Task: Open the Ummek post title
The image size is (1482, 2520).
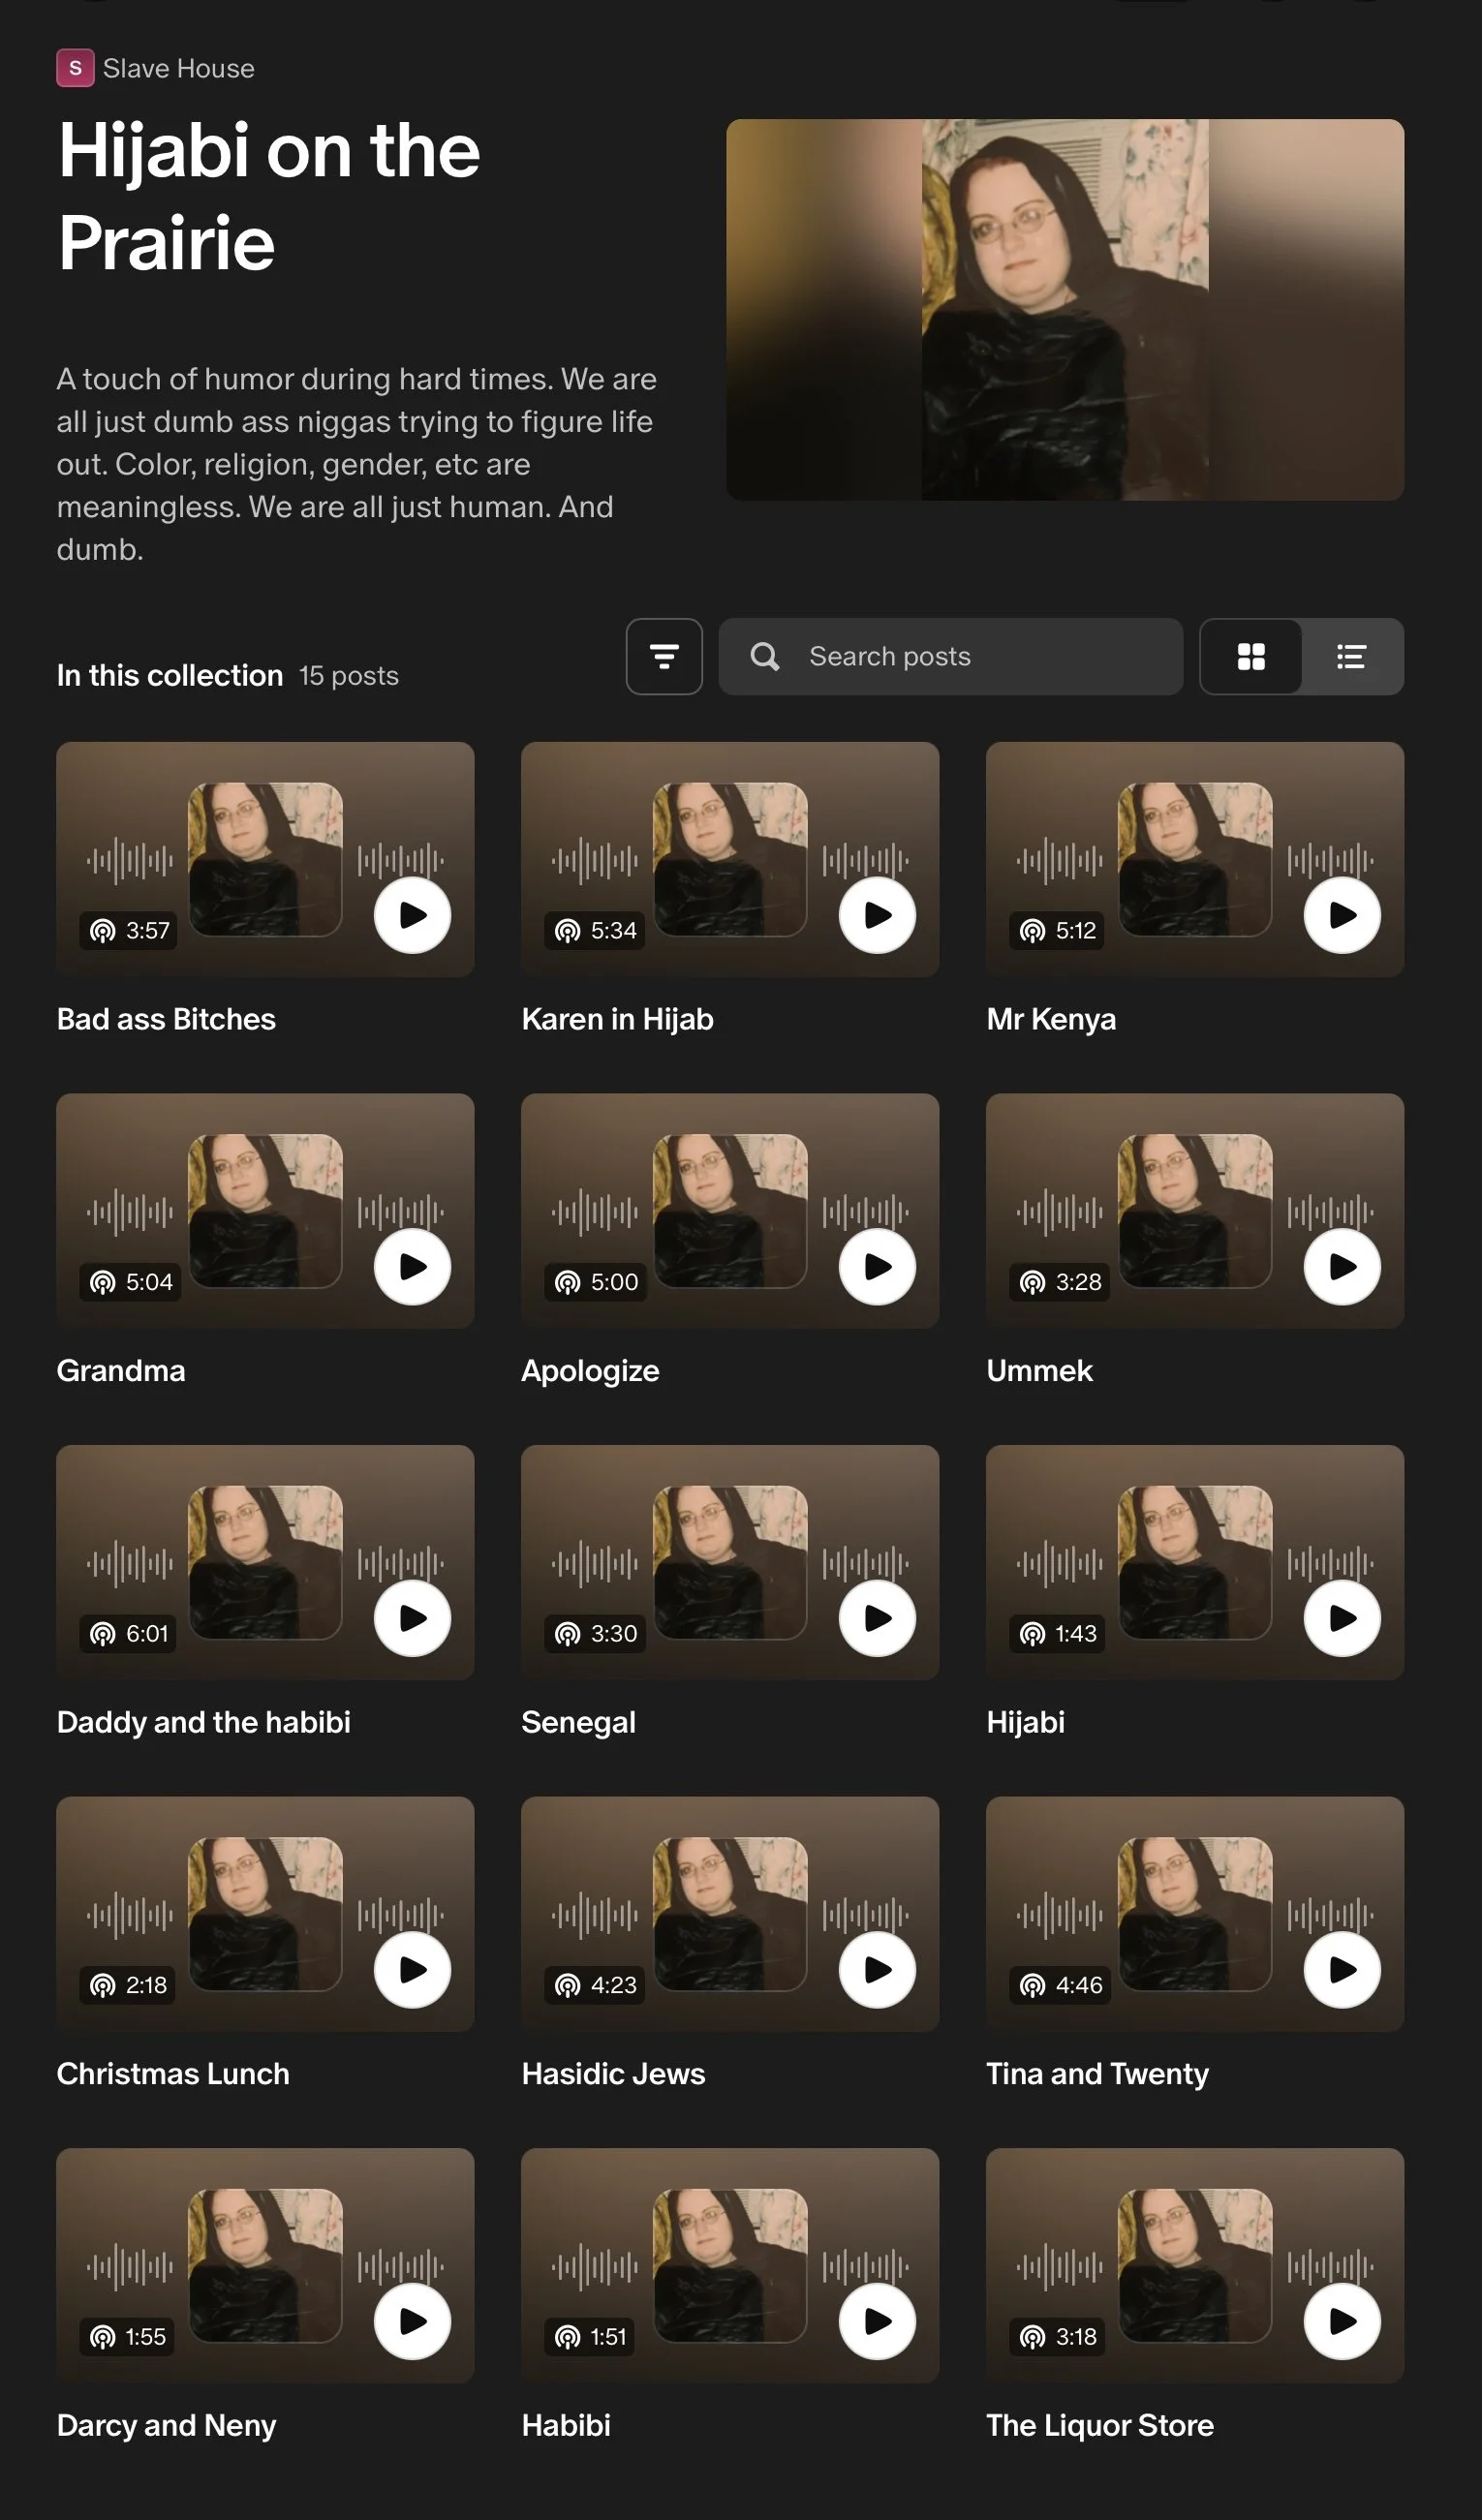Action: coord(1039,1371)
